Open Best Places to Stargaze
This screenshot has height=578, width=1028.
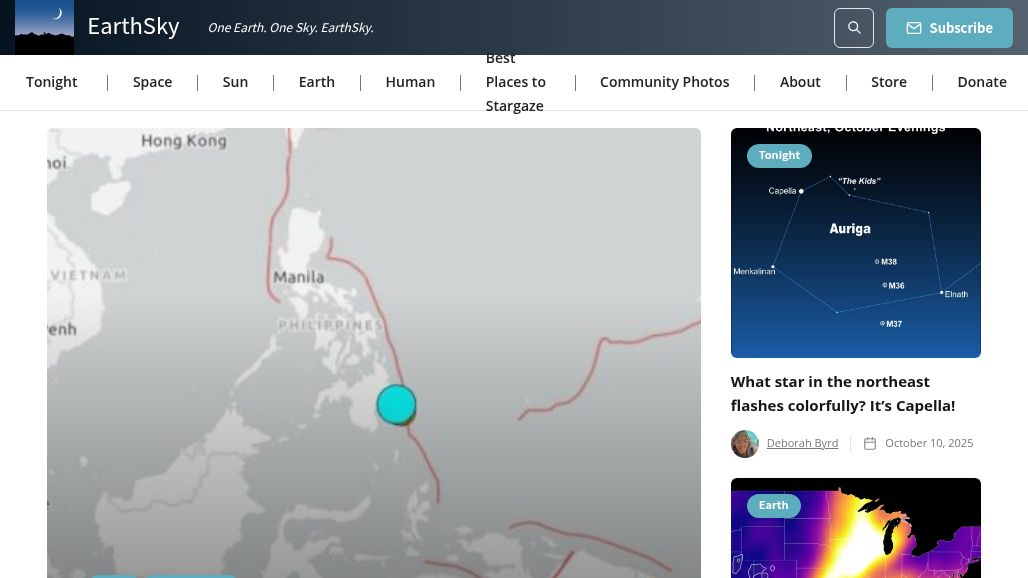(x=515, y=82)
